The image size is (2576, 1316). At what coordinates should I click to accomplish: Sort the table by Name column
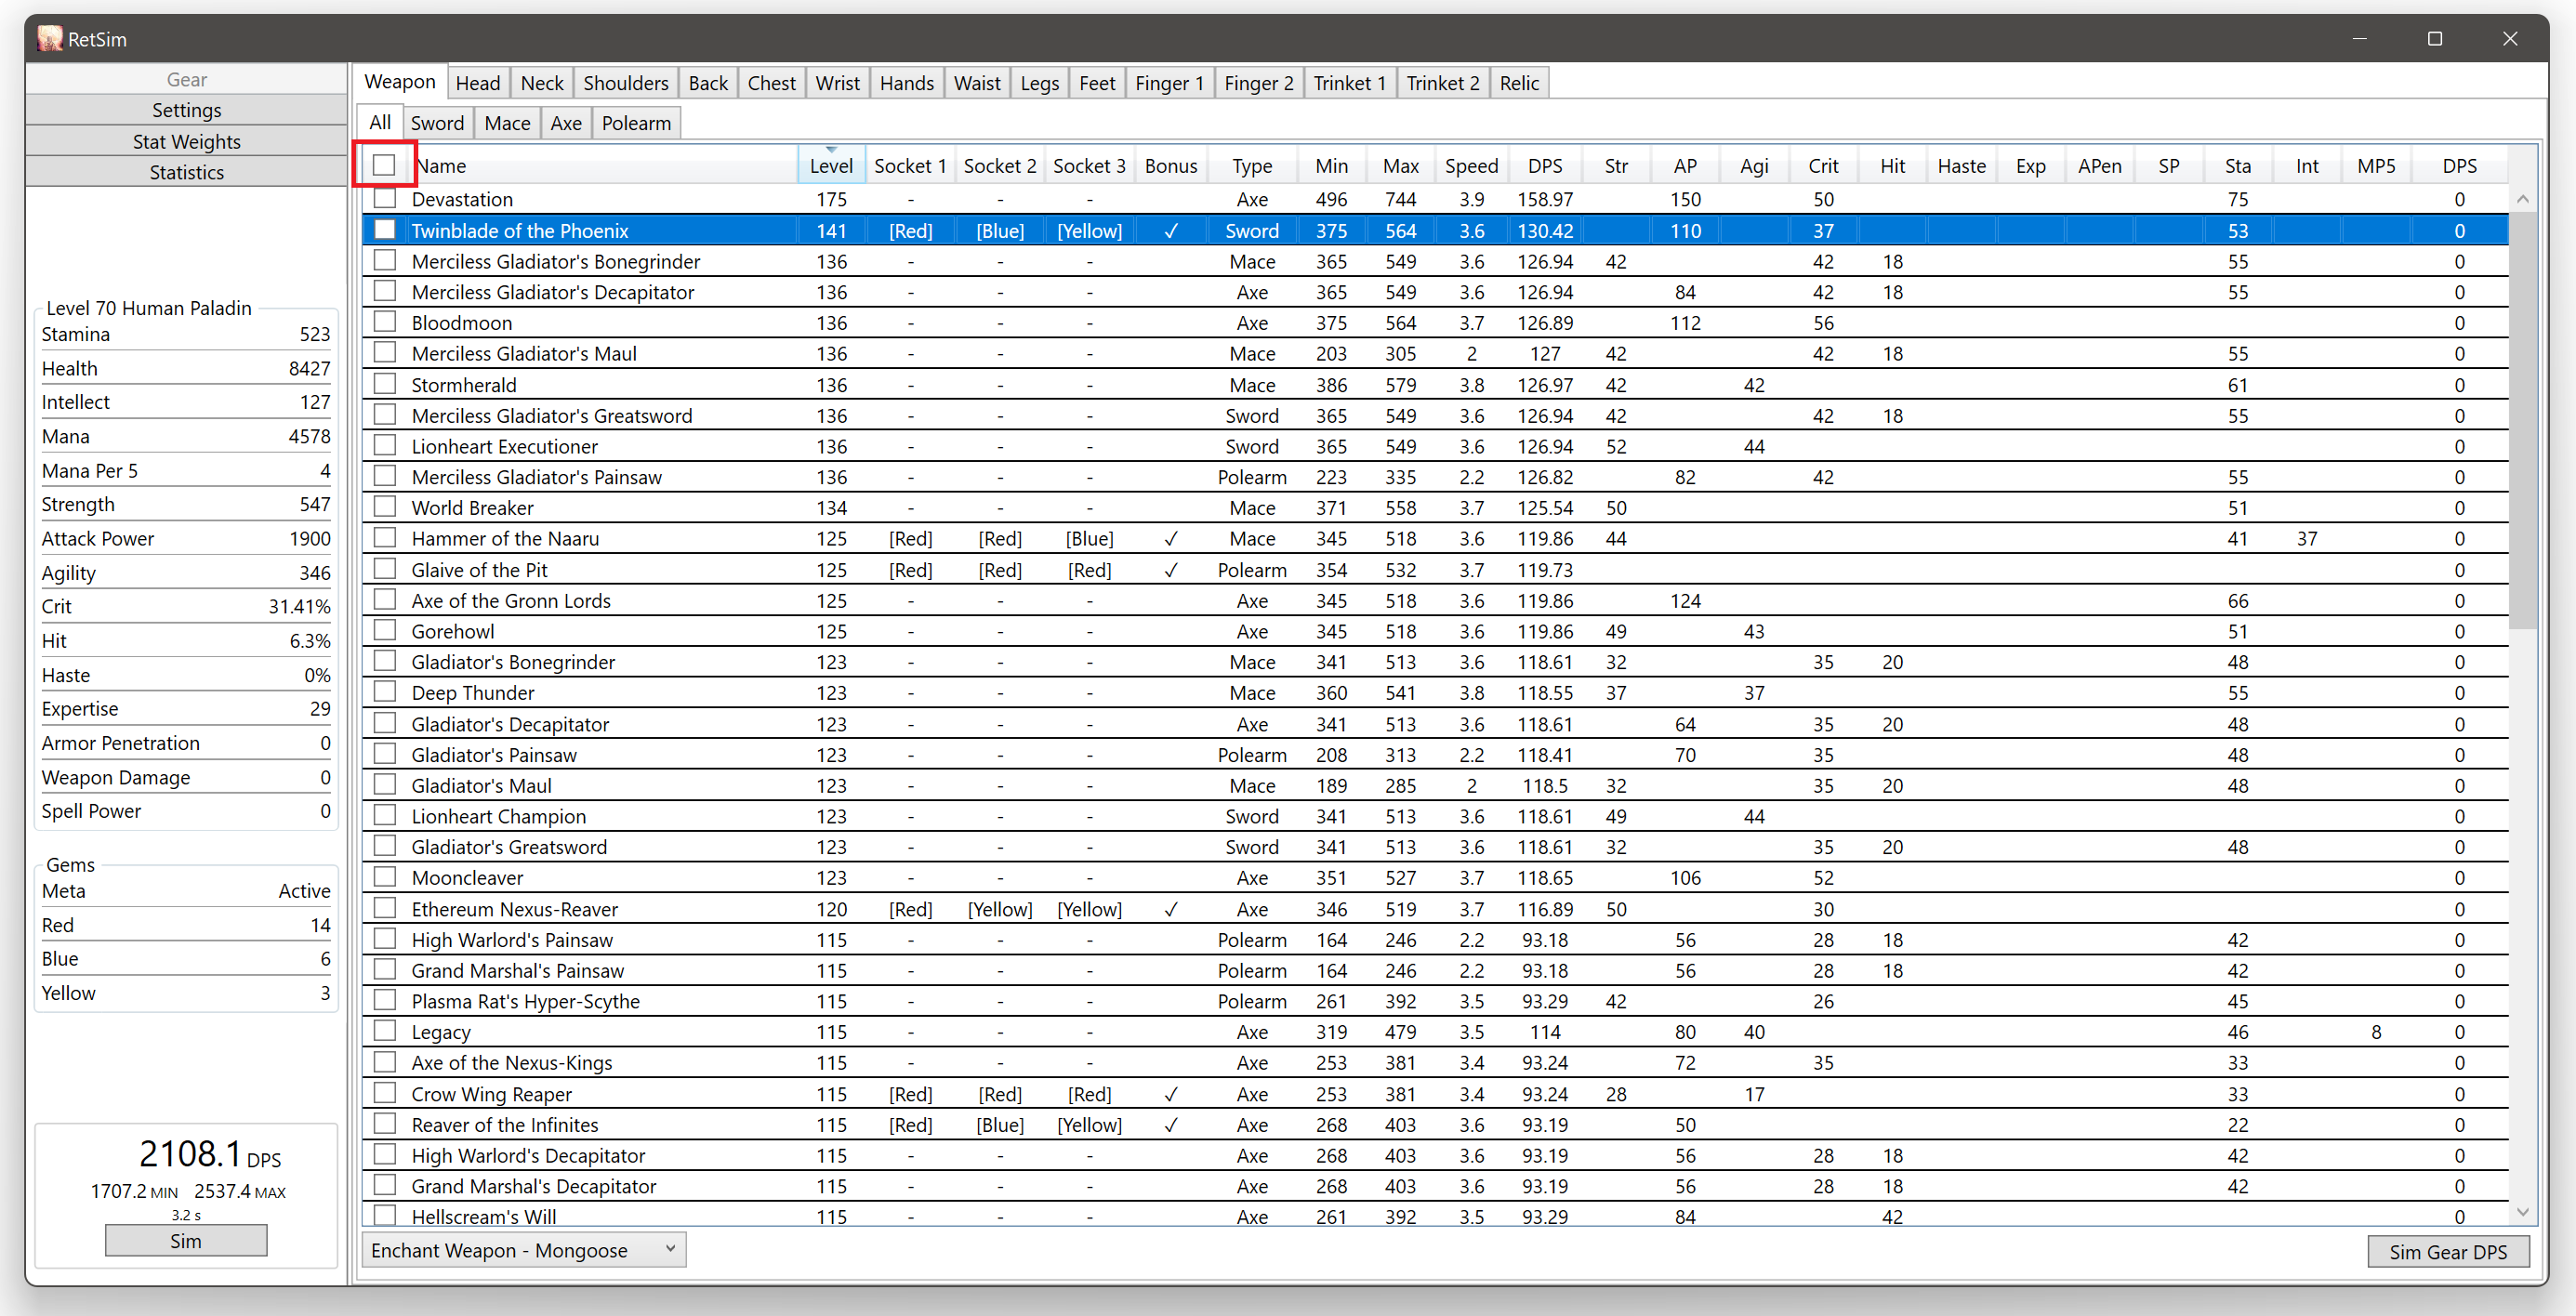(x=605, y=165)
